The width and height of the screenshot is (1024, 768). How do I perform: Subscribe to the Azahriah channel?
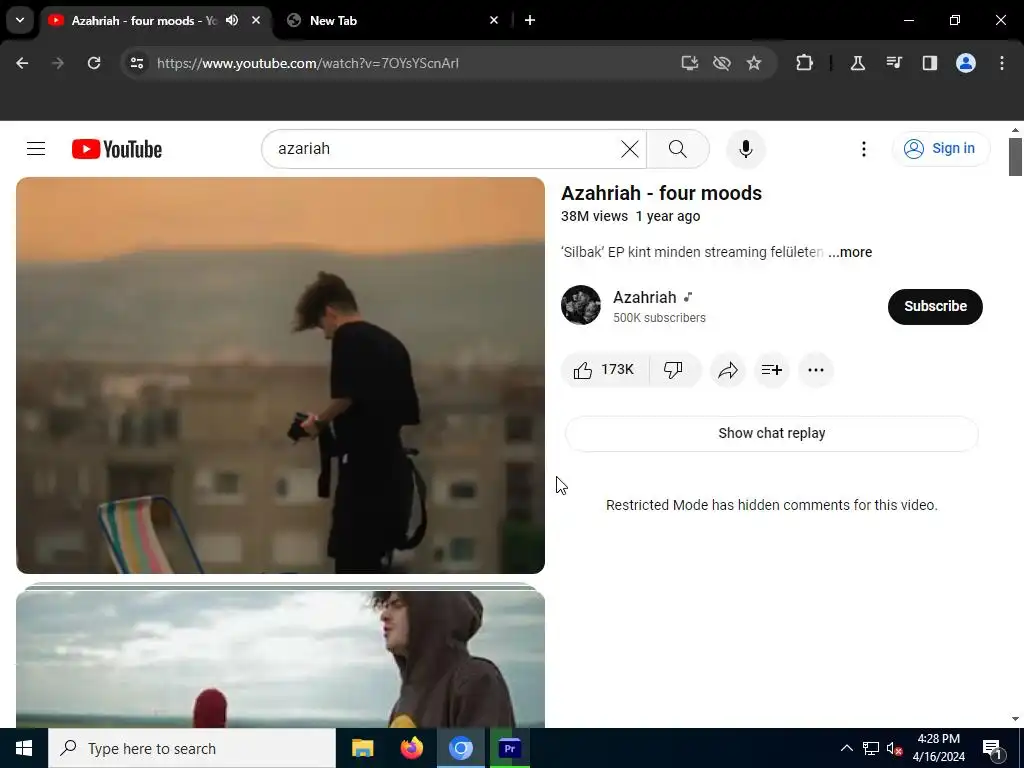point(935,306)
